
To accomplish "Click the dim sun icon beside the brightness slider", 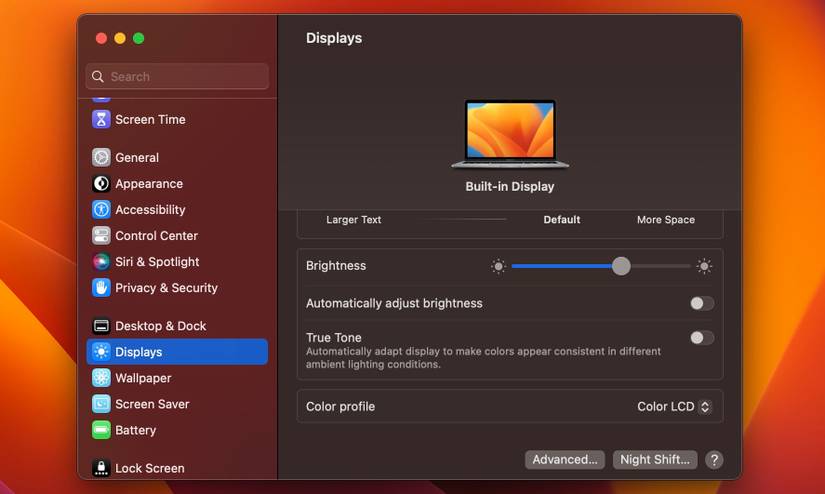I will 498,266.
